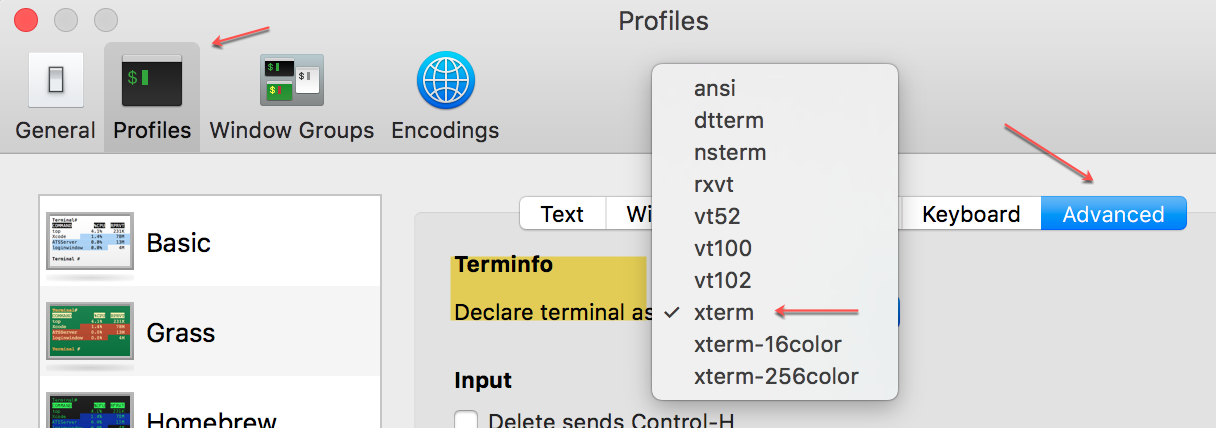Choose vt100 from the popup menu
This screenshot has height=428, width=1216.
(723, 248)
